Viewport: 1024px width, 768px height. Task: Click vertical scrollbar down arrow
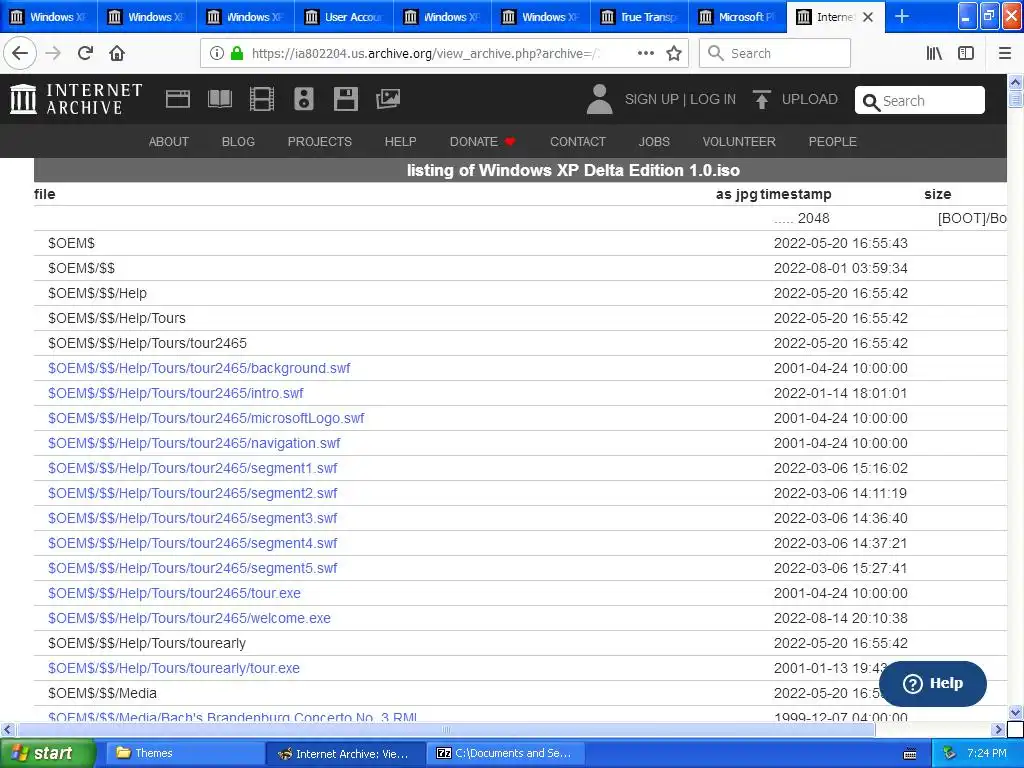point(1016,712)
